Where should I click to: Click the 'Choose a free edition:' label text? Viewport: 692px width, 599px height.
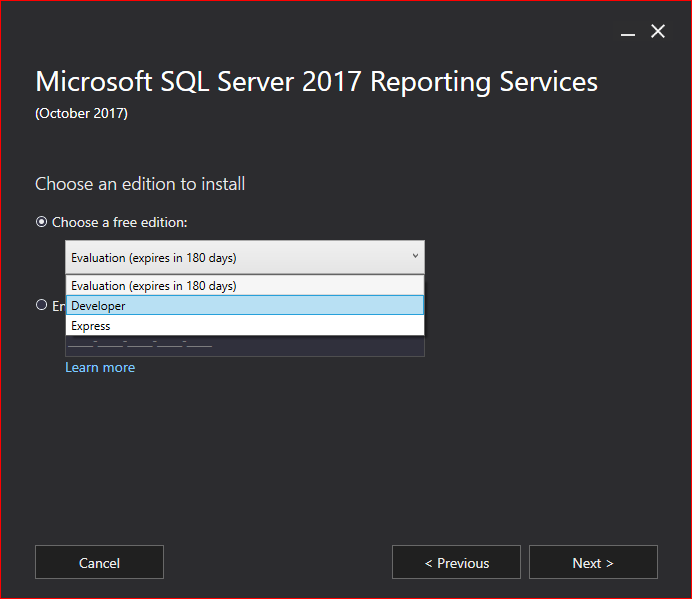(120, 222)
